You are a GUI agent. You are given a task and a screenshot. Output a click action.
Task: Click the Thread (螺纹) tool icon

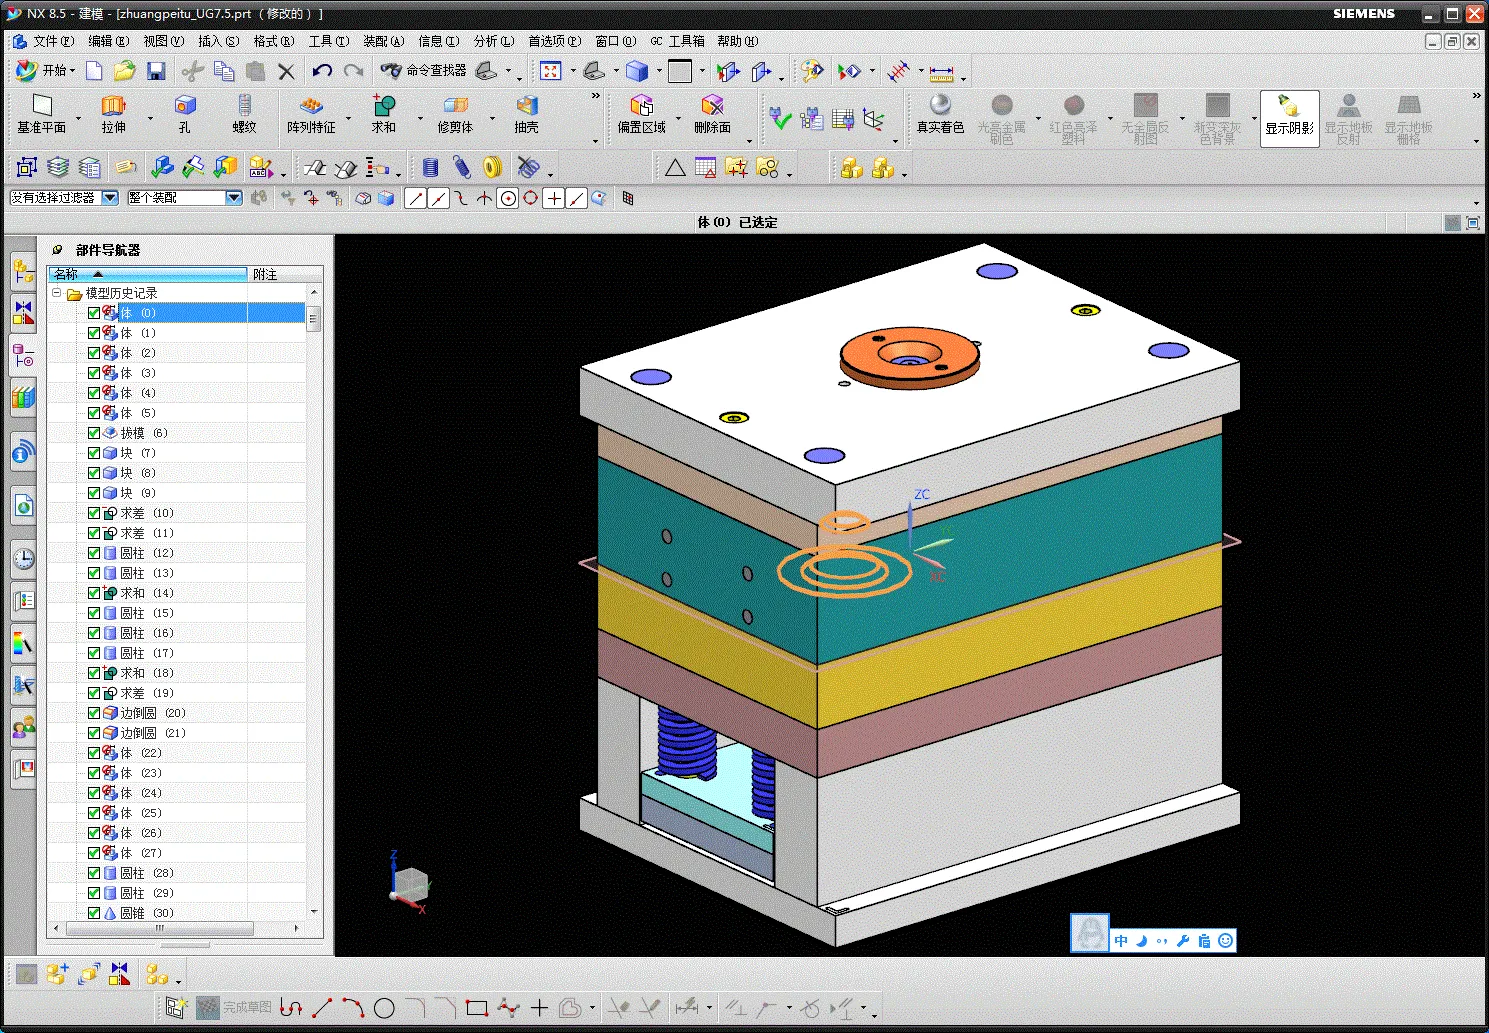tap(244, 106)
